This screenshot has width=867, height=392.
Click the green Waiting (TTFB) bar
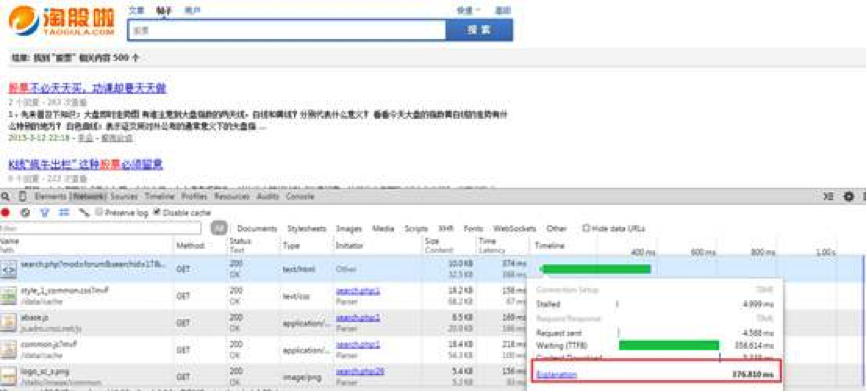[x=669, y=345]
